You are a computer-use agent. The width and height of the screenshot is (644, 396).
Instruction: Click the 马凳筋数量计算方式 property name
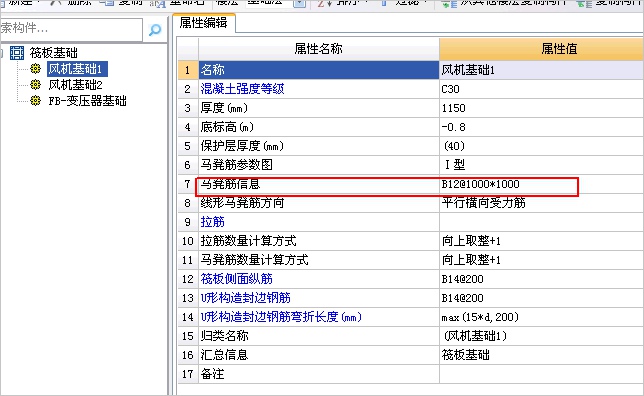tap(254, 260)
